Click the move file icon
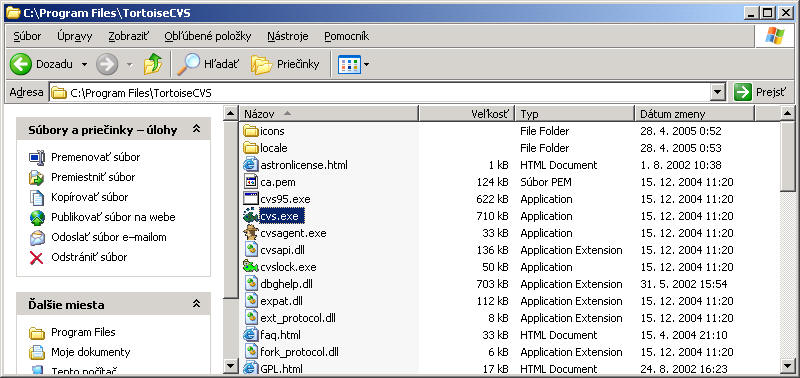Viewport: 800px width, 378px height. click(x=37, y=178)
